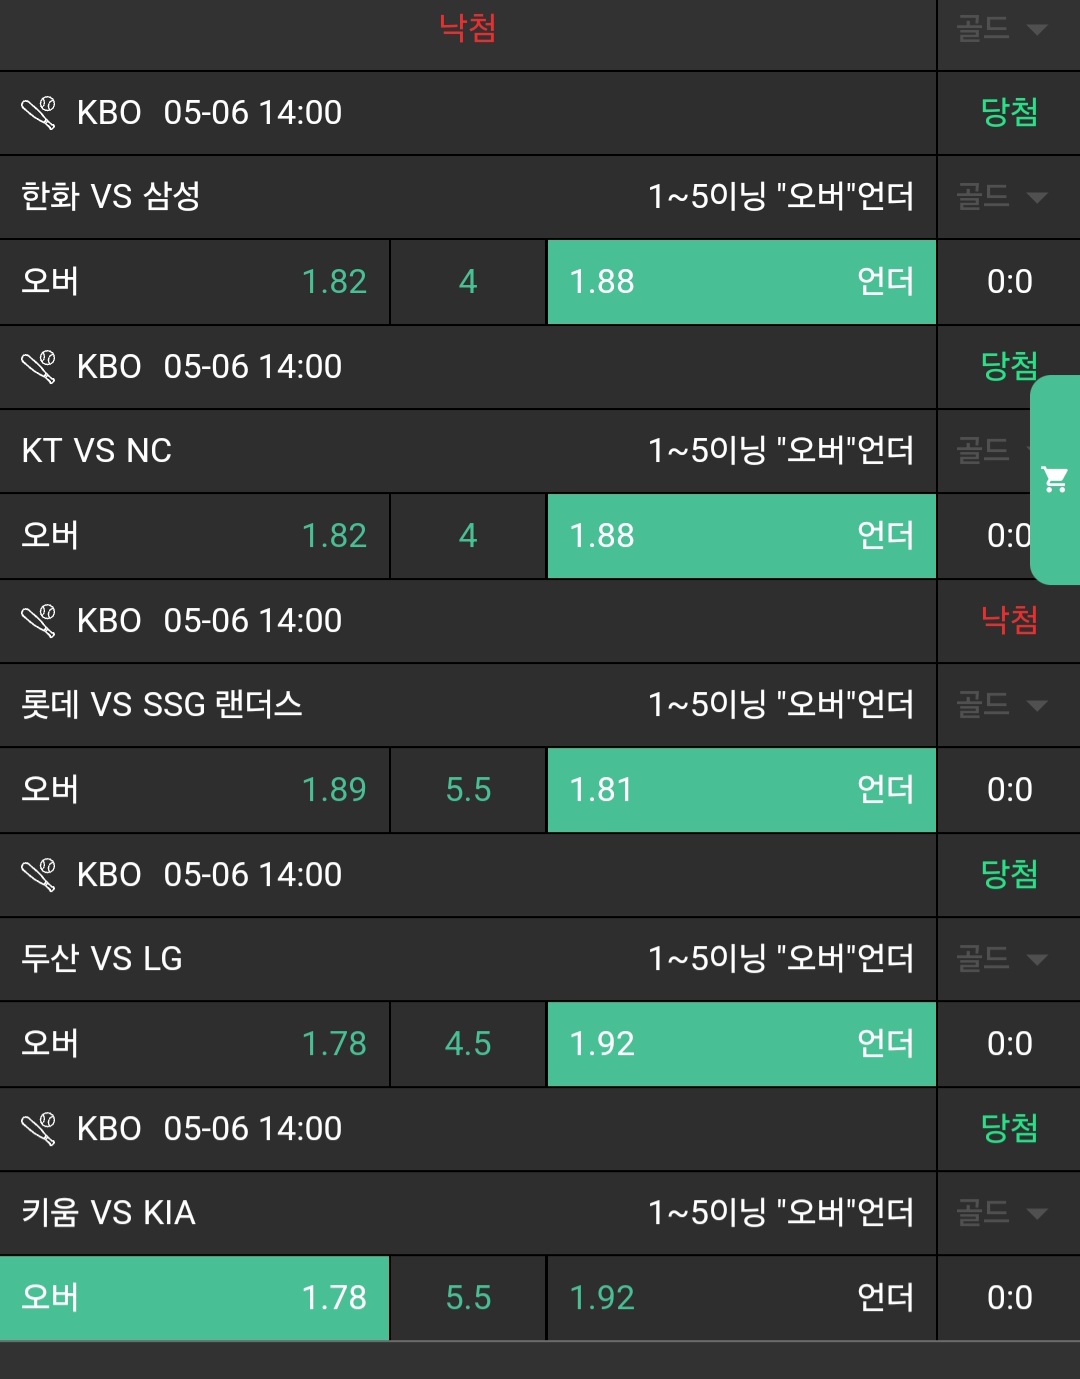Viewport: 1080px width, 1379px height.
Task: Open the 한화 VS 삼성 match row
Action: pyautogui.click(x=111, y=197)
